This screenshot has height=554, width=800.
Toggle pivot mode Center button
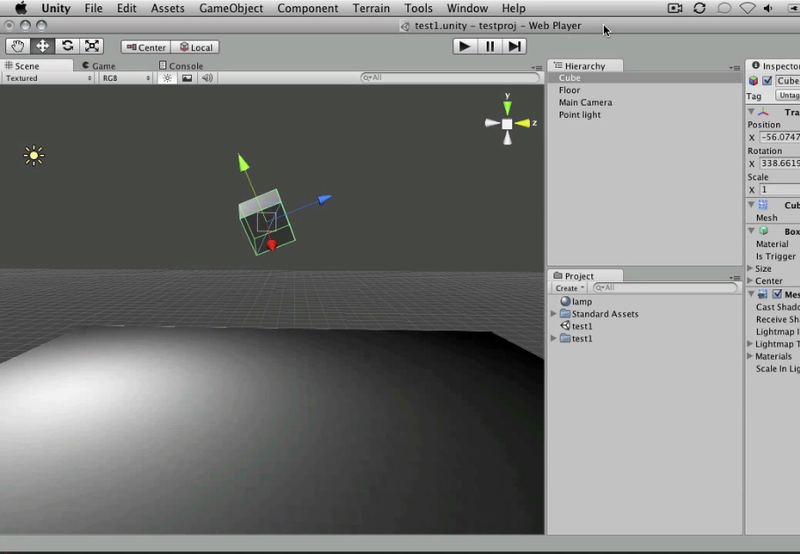[x=146, y=47]
